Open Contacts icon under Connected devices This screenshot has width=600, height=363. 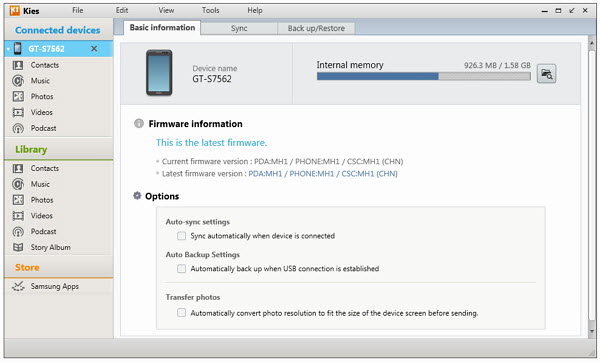pyautogui.click(x=18, y=65)
